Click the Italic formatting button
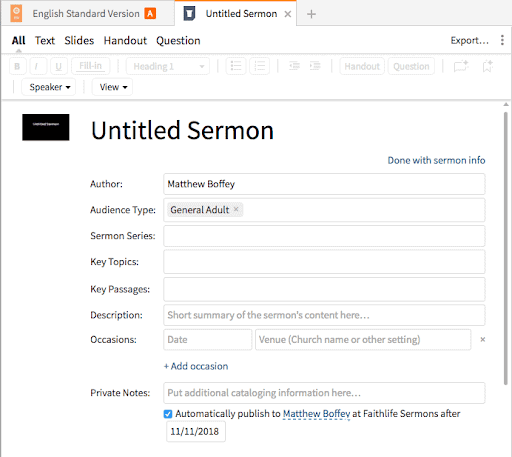The image size is (512, 457). (38, 66)
